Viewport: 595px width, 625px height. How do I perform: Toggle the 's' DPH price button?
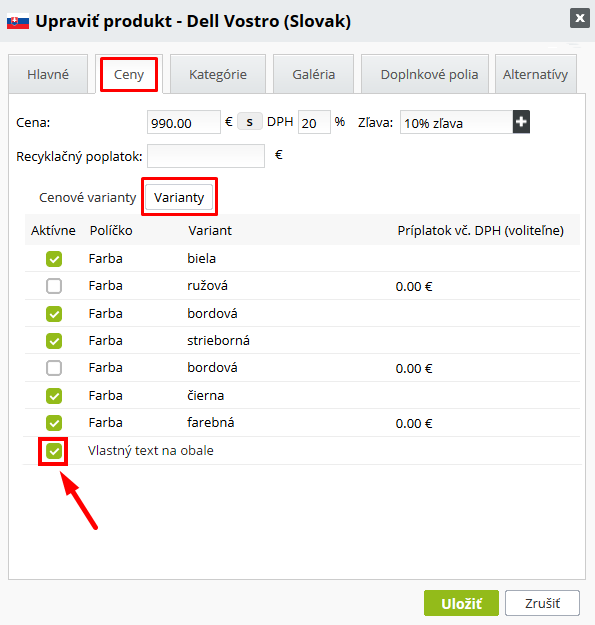(x=249, y=122)
